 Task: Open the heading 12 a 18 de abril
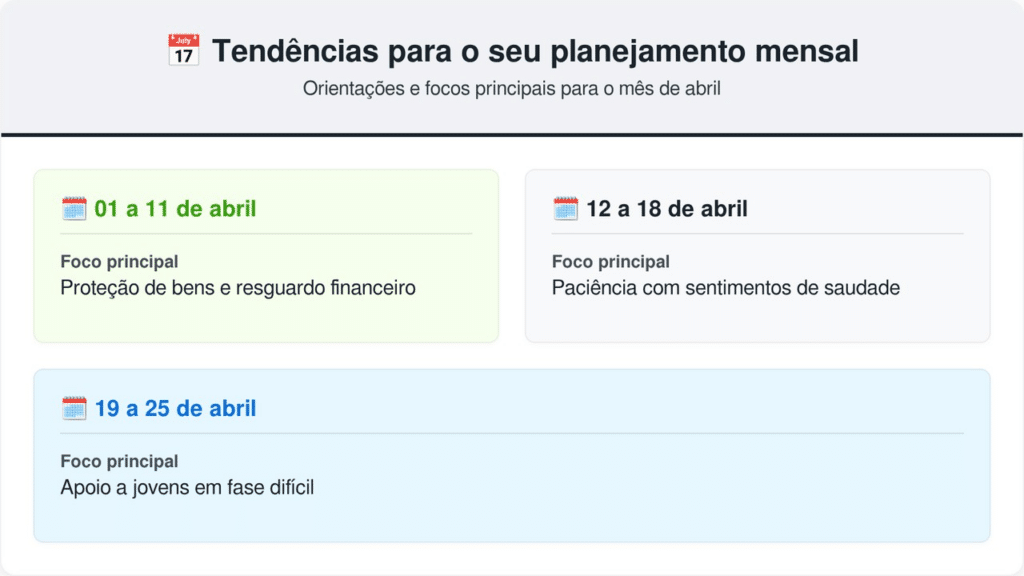pyautogui.click(x=667, y=209)
